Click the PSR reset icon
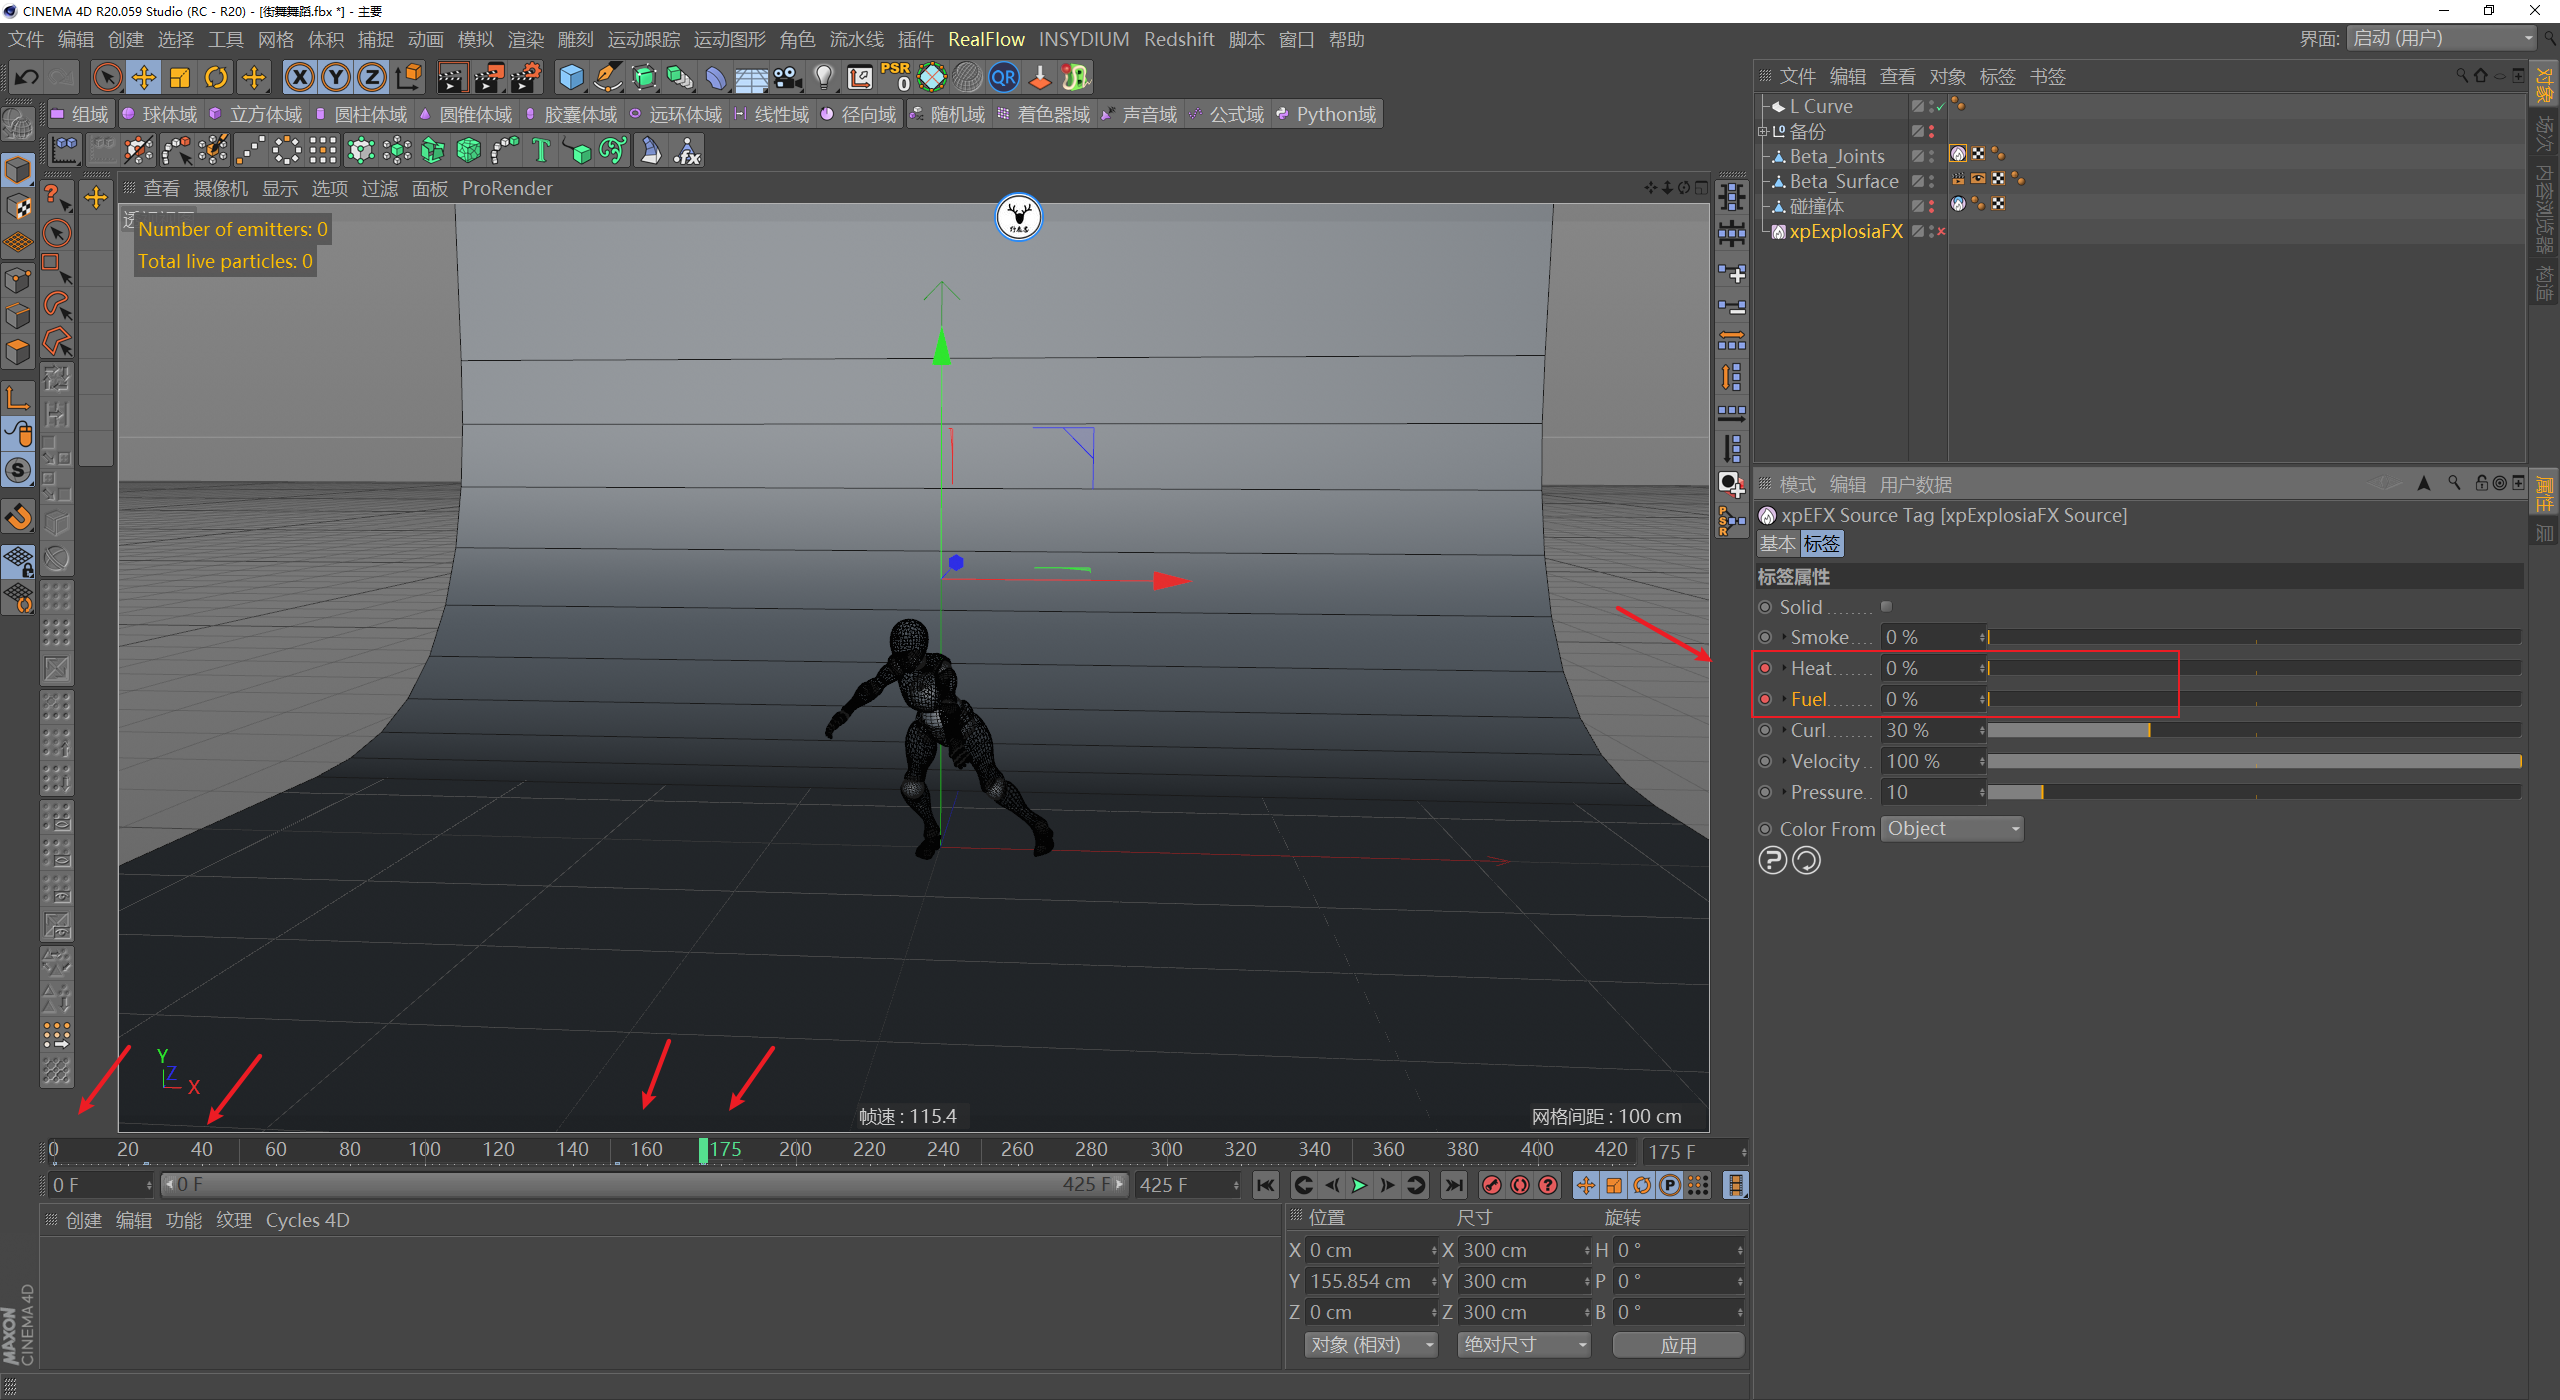Image resolution: width=2560 pixels, height=1400 pixels. pos(895,77)
